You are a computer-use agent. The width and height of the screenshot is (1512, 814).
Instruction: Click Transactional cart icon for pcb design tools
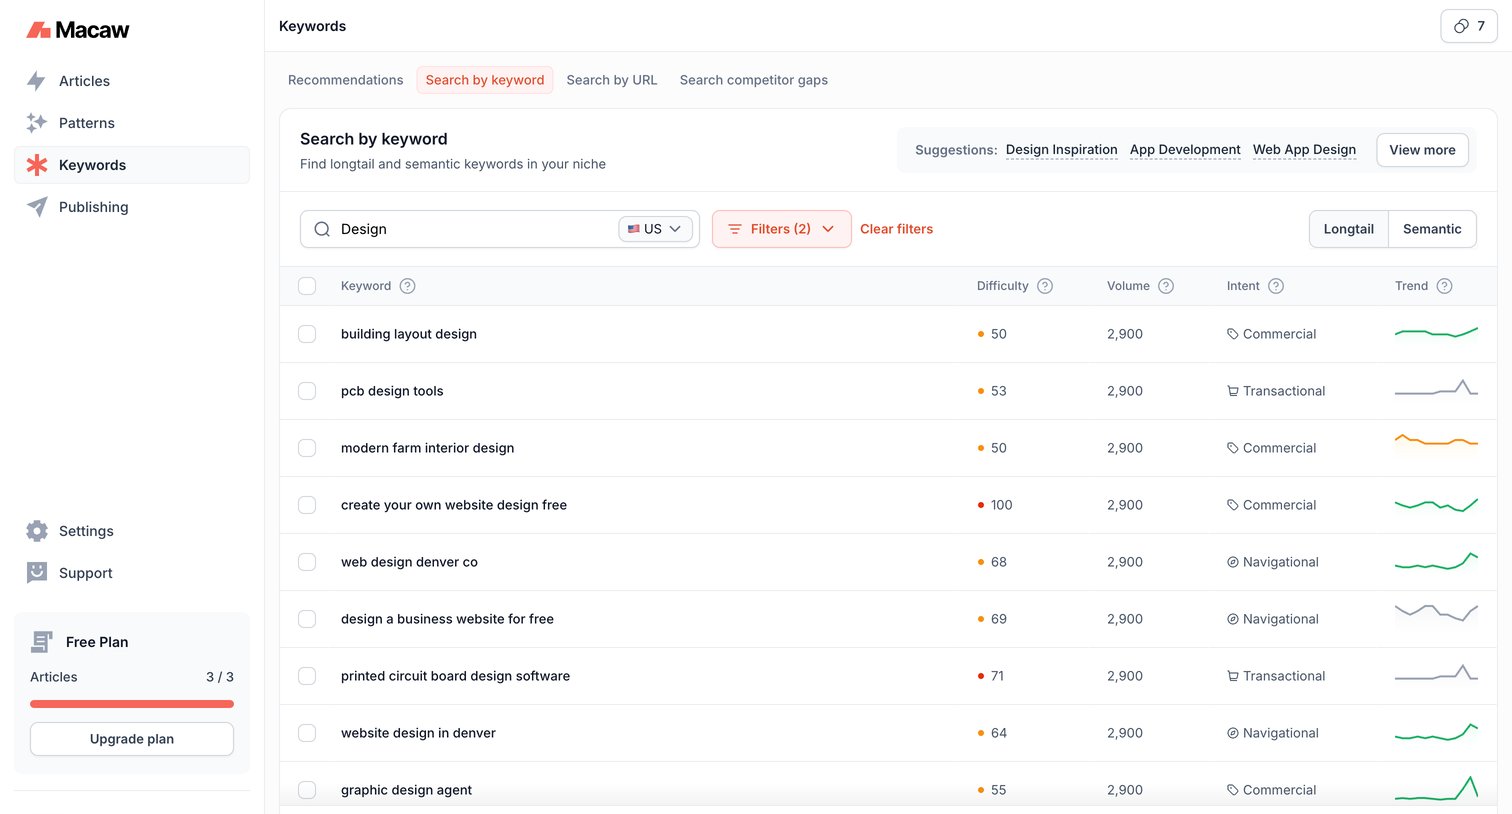[1233, 391]
